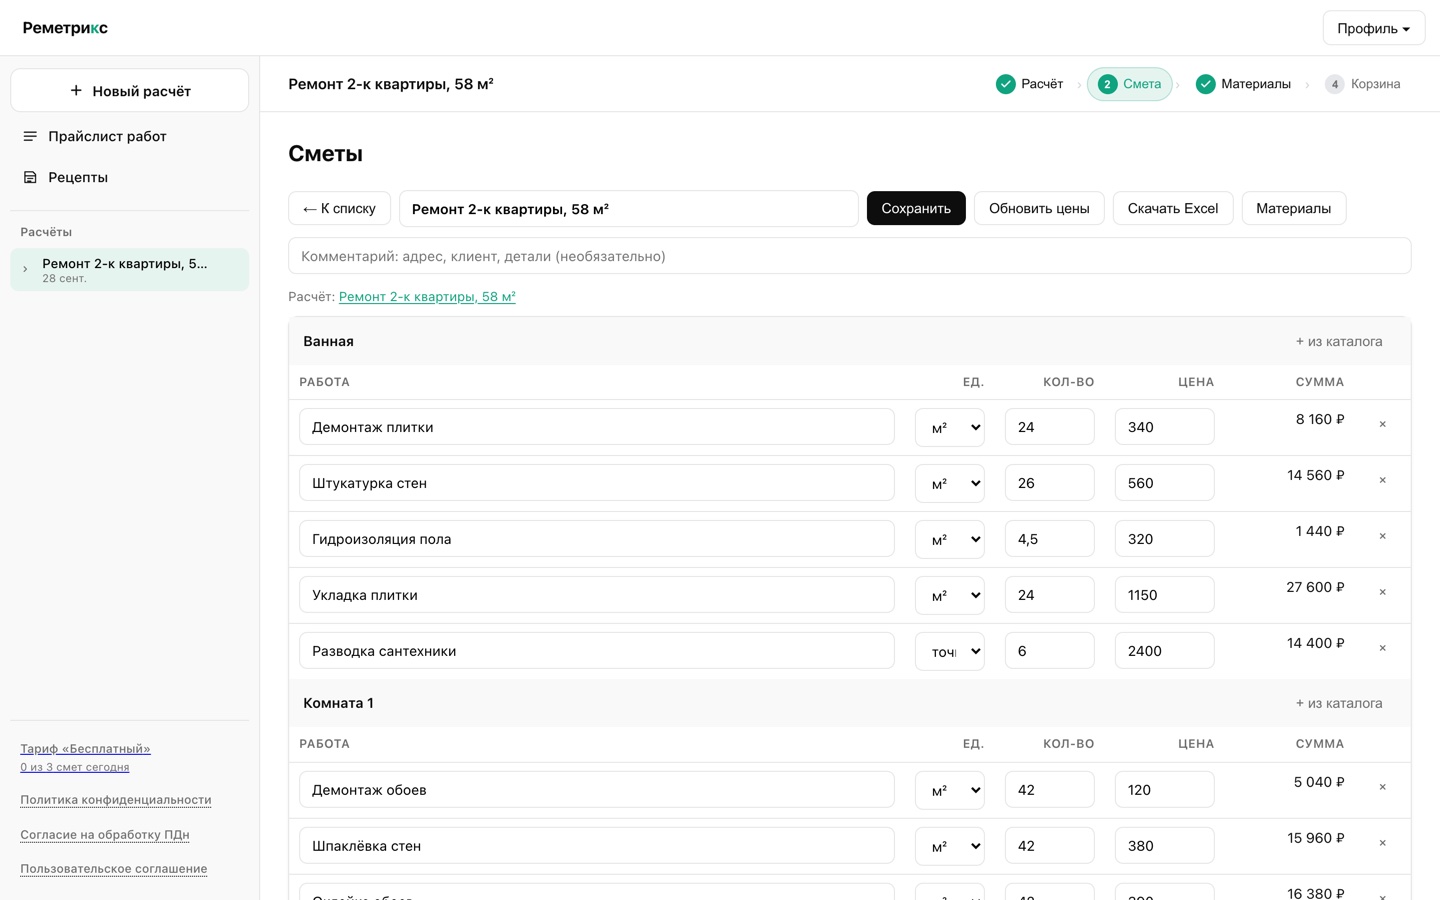Image resolution: width=1440 pixels, height=900 pixels.
Task: Click the step number 4 badge for Корзина
Action: point(1335,84)
